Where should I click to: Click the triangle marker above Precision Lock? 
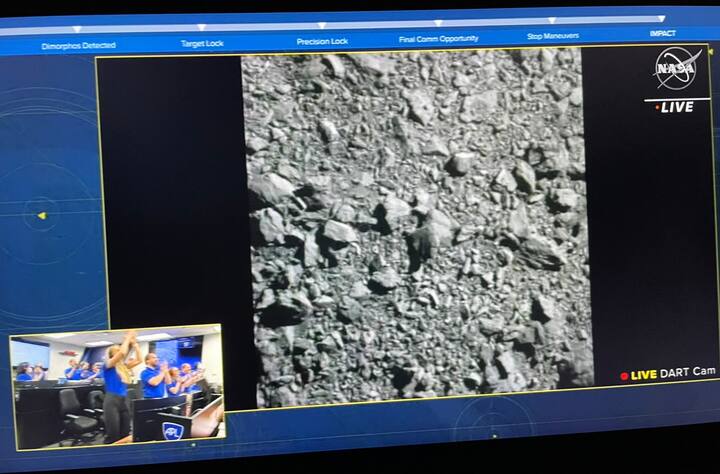[x=323, y=25]
